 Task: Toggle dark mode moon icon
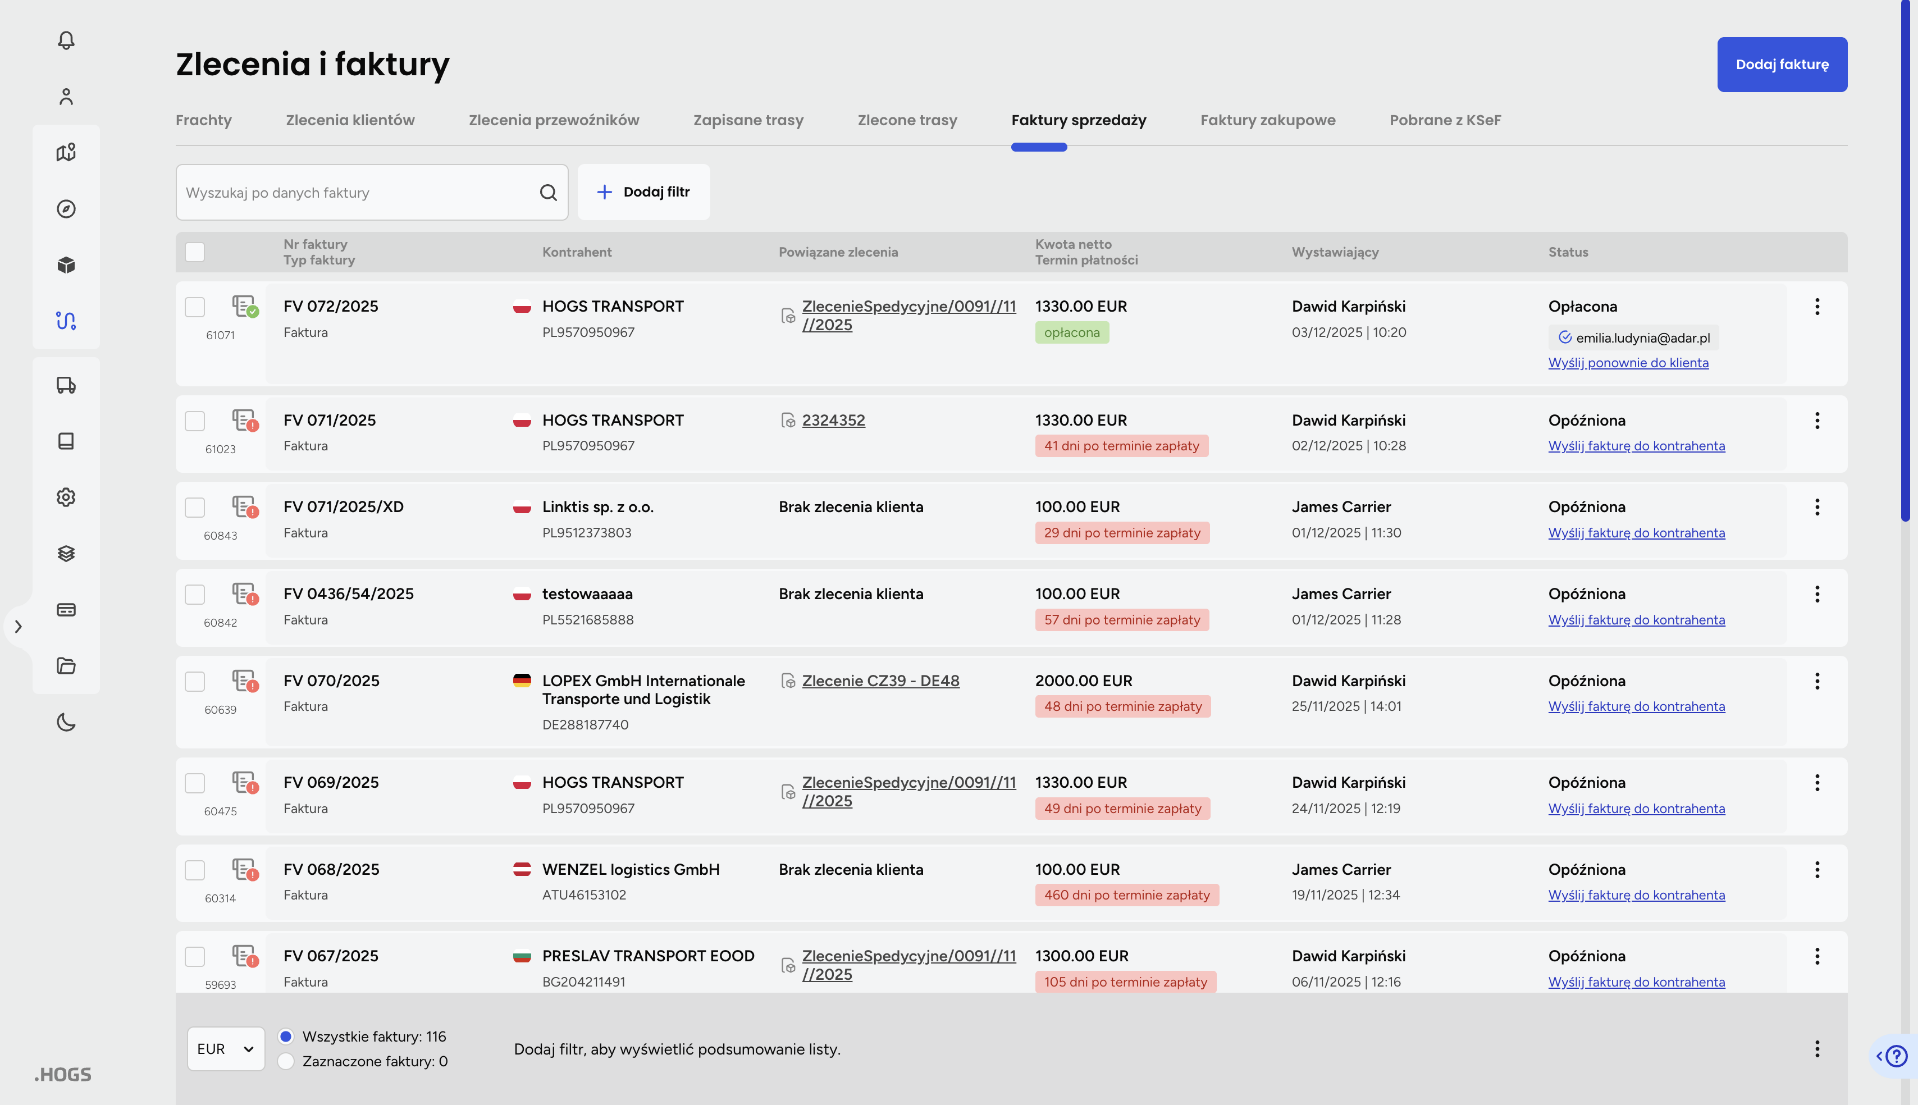coord(66,722)
